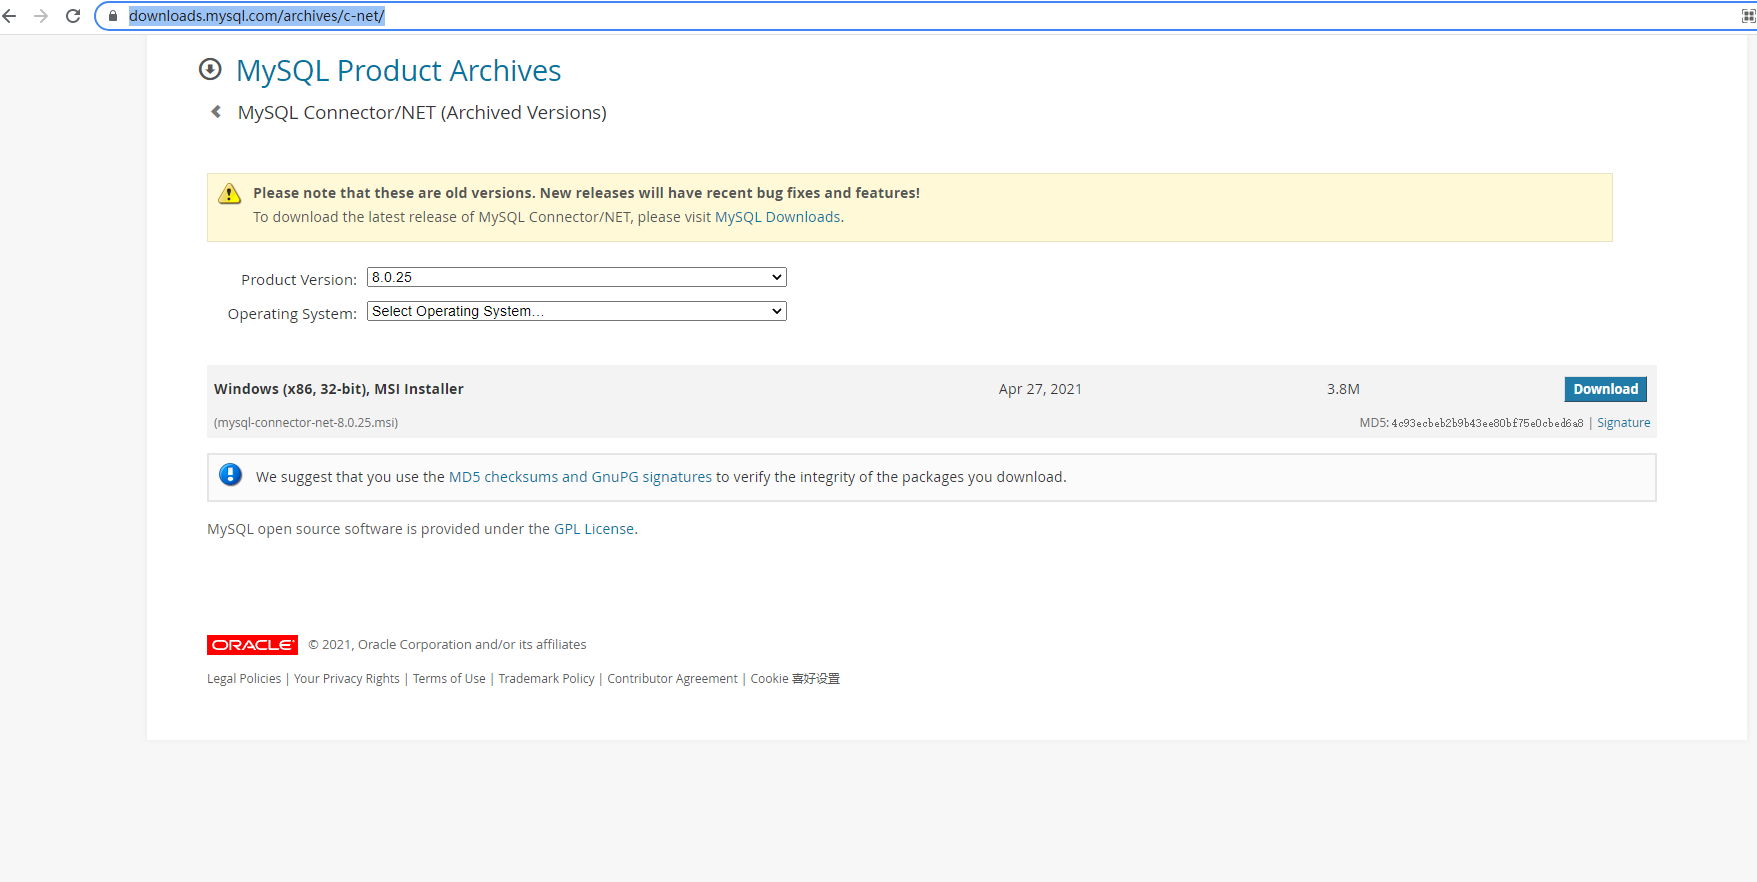
Task: Click MySQL Connector/NET (Archived Versions) heading
Action: coord(422,113)
